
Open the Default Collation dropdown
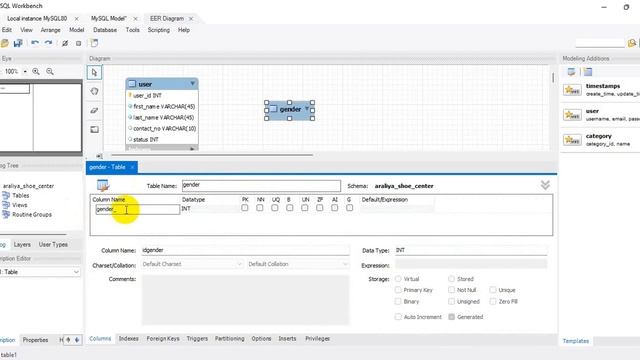pyautogui.click(x=298, y=264)
